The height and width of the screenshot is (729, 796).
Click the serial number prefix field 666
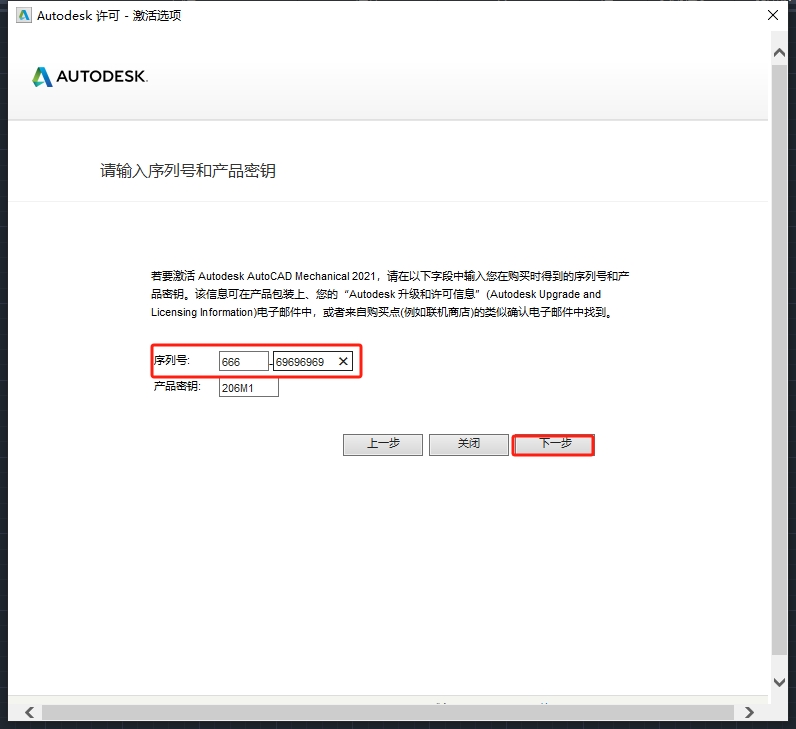[244, 361]
